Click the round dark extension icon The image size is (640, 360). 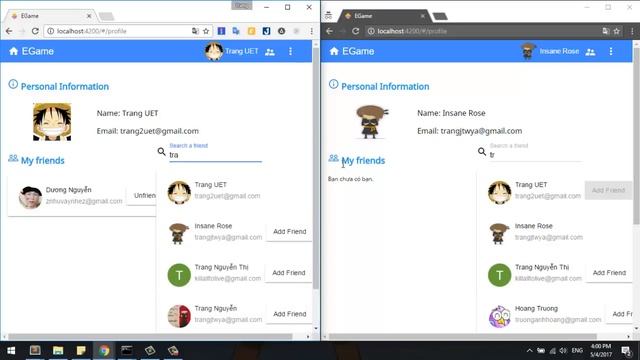click(281, 31)
